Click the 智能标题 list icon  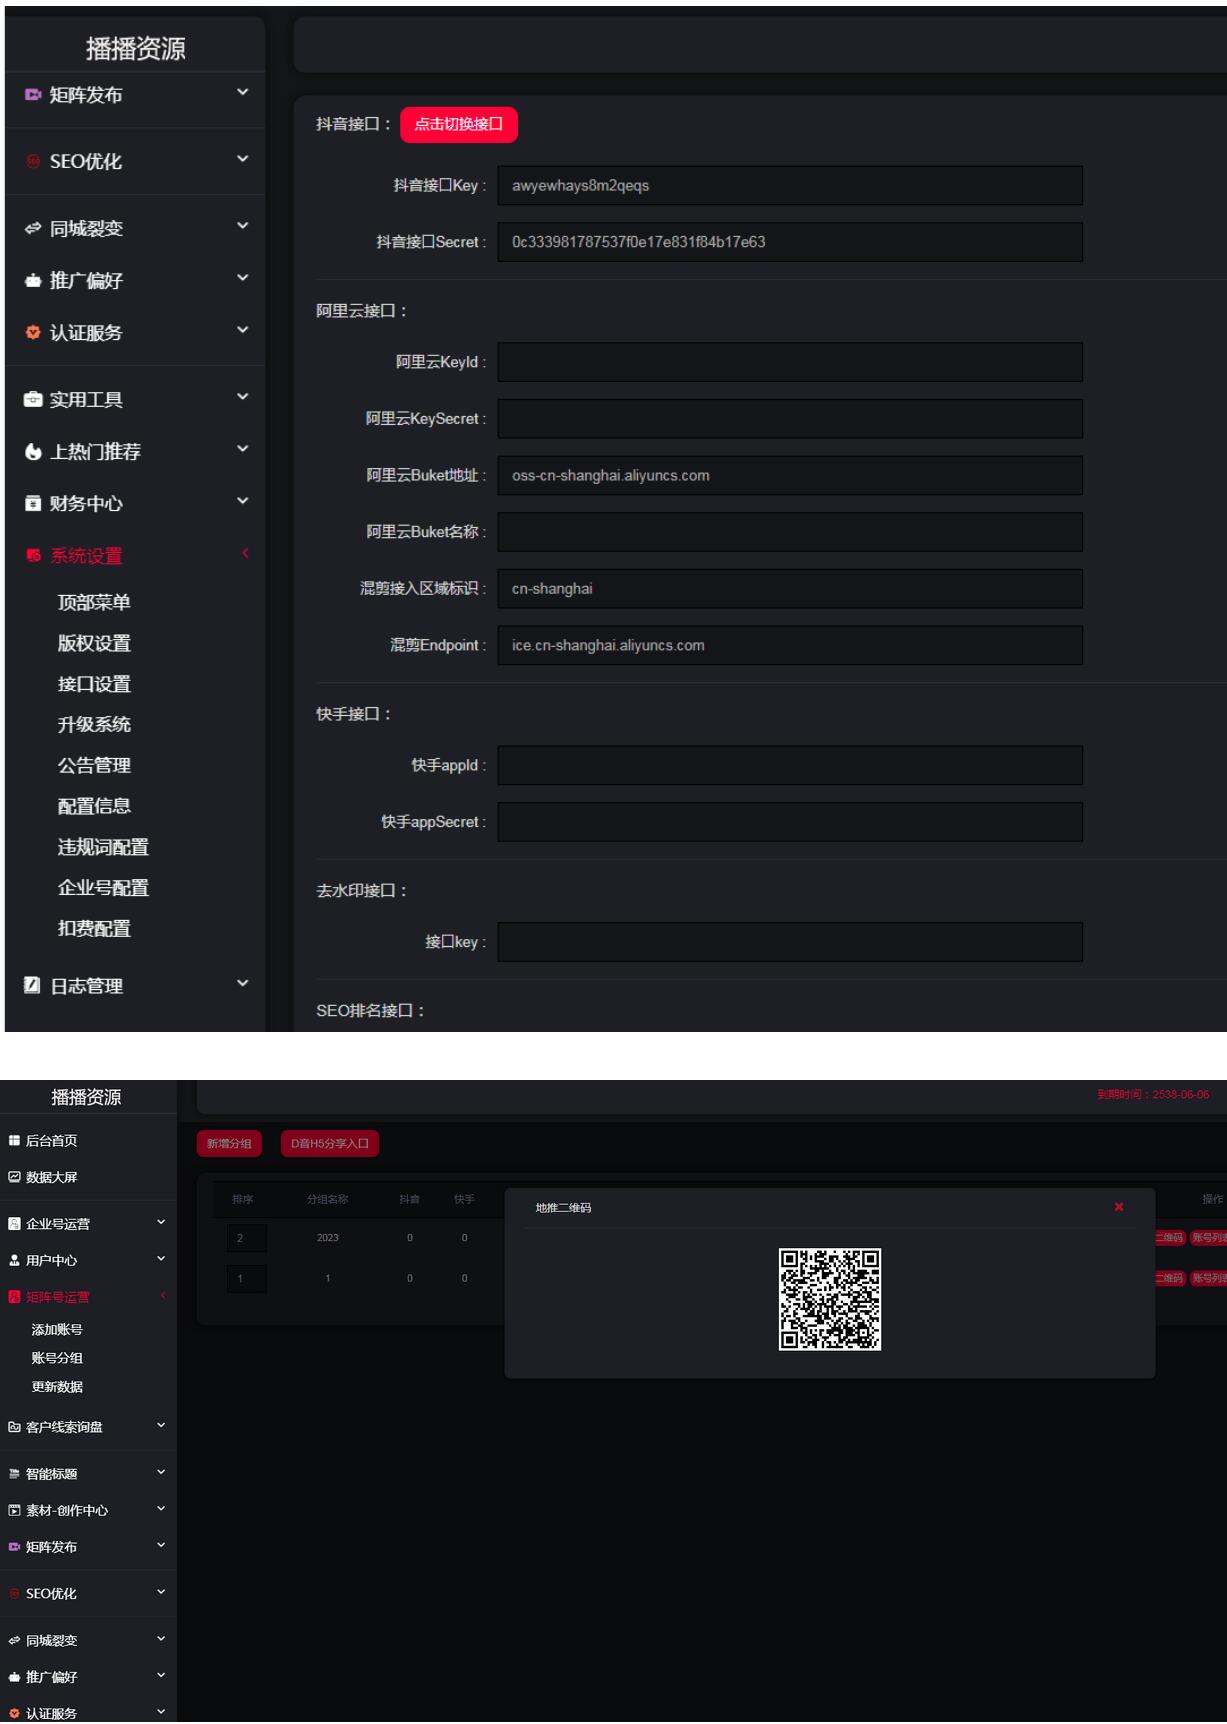click(14, 1474)
